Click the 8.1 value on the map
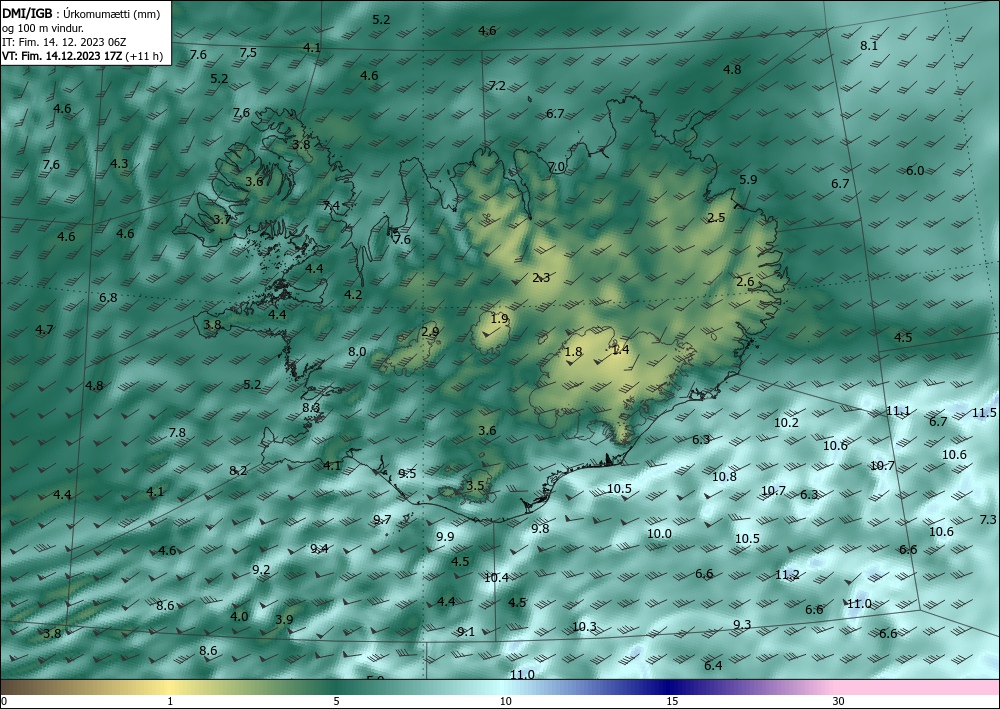 click(869, 46)
